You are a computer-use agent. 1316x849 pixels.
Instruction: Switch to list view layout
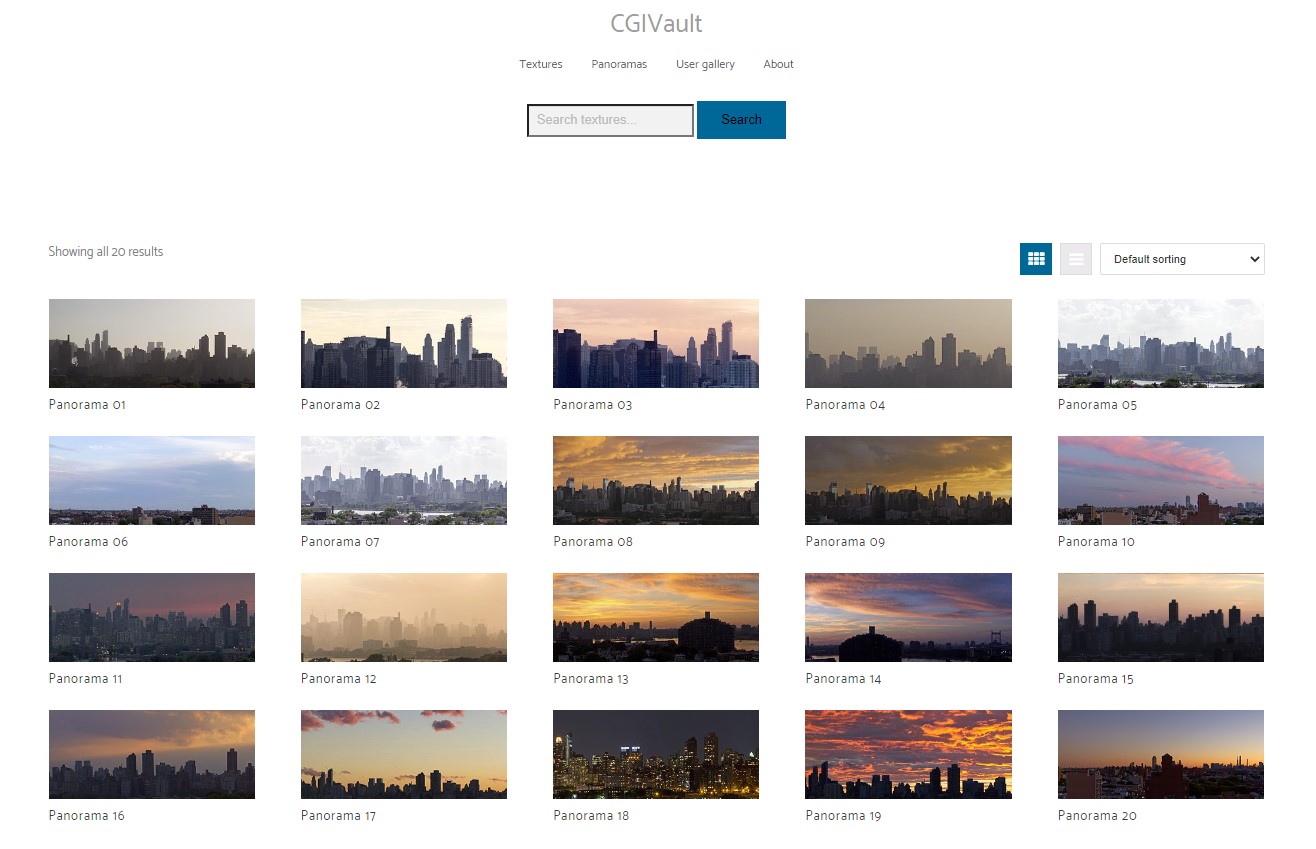click(1076, 259)
